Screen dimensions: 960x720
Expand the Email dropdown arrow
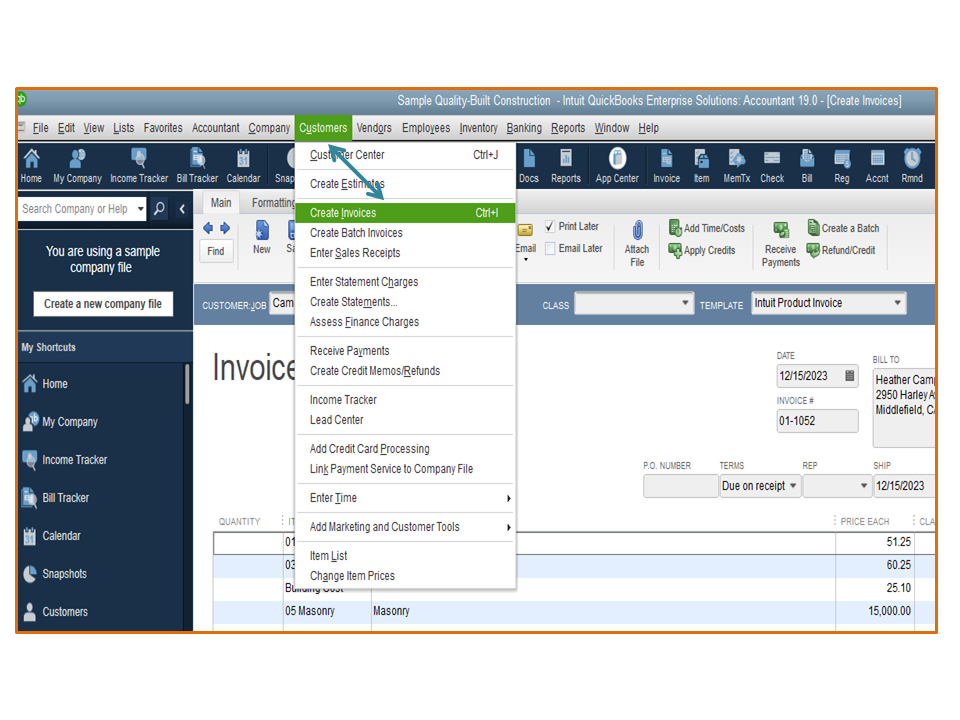tap(525, 260)
